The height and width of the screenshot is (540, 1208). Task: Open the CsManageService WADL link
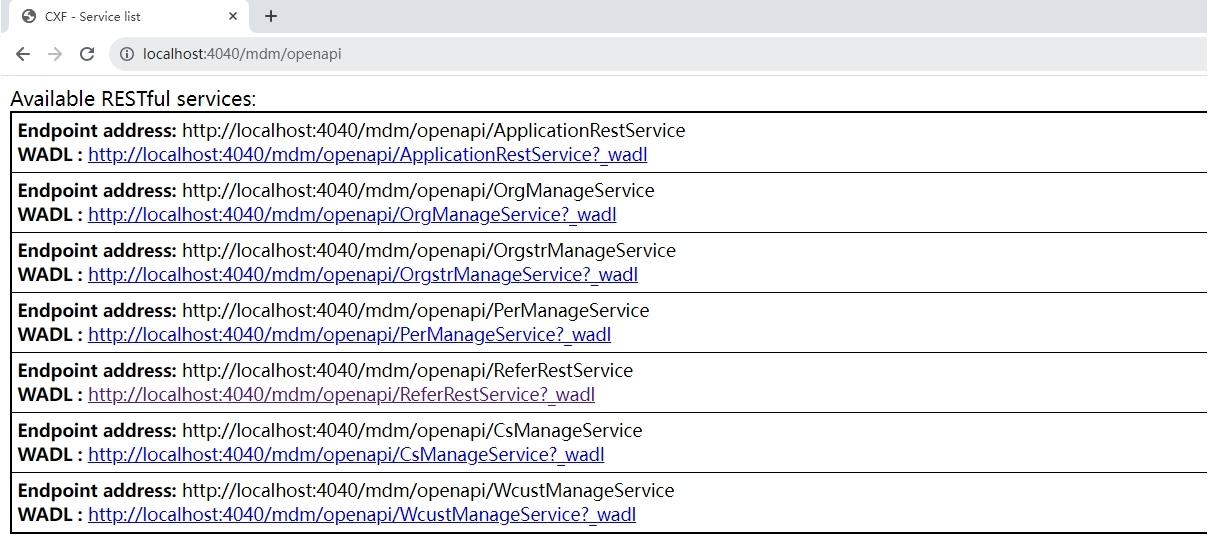click(x=346, y=455)
